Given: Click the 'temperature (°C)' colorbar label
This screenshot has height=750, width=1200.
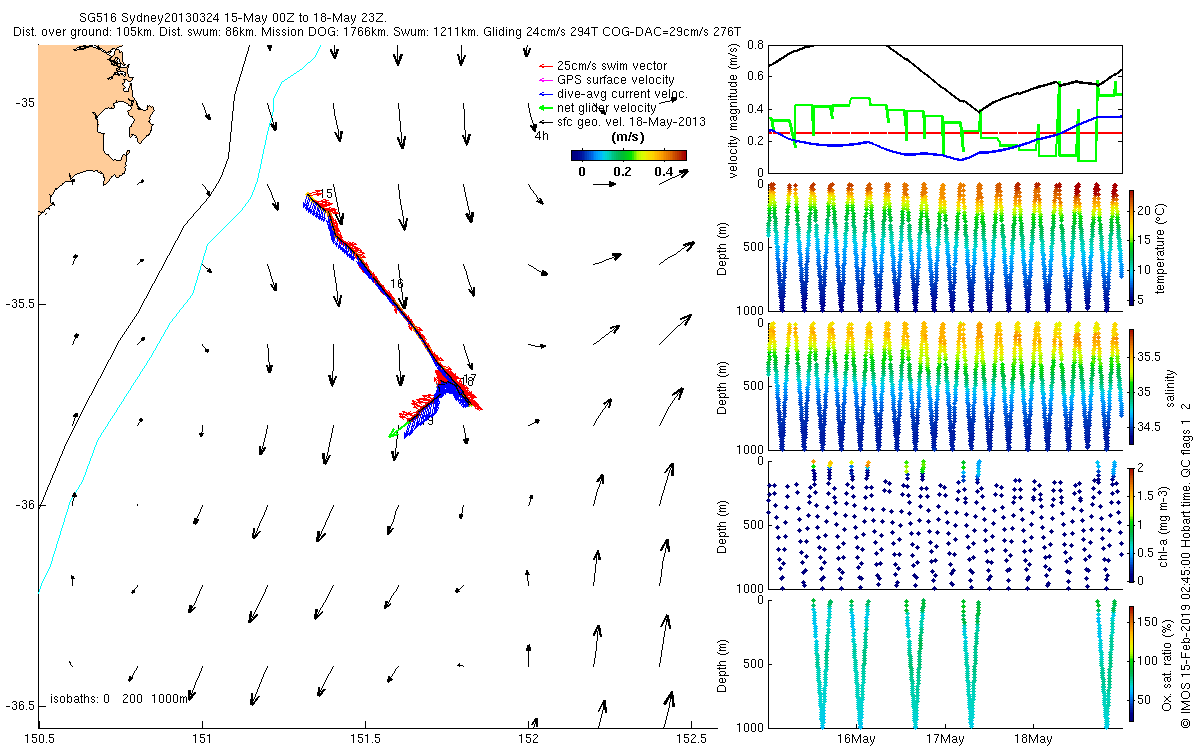Looking at the screenshot, I should [1160, 247].
